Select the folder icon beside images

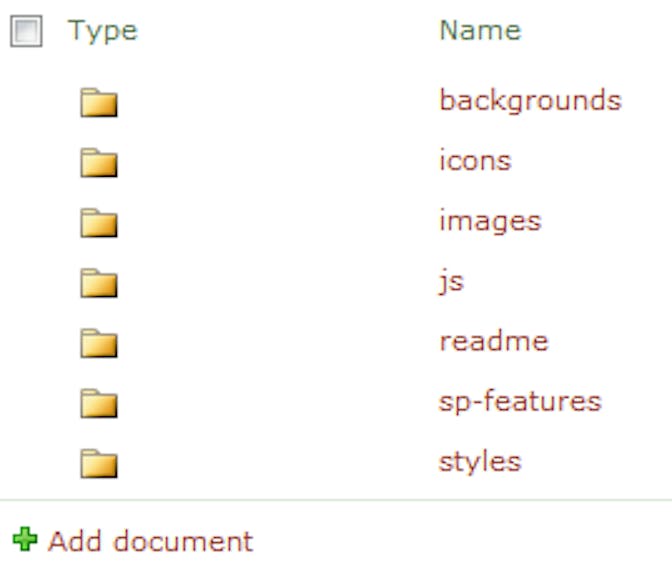(x=99, y=222)
